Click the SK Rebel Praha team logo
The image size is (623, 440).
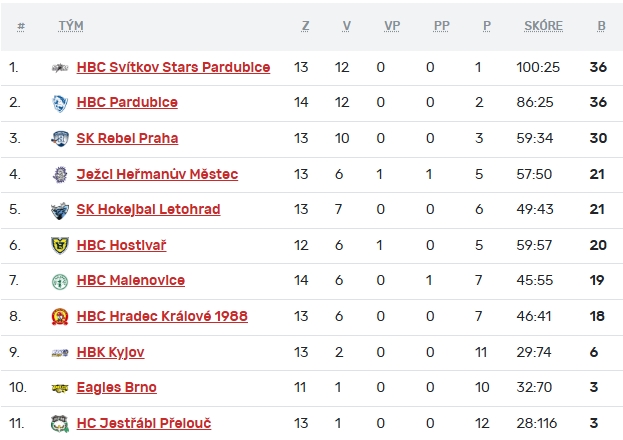click(60, 139)
